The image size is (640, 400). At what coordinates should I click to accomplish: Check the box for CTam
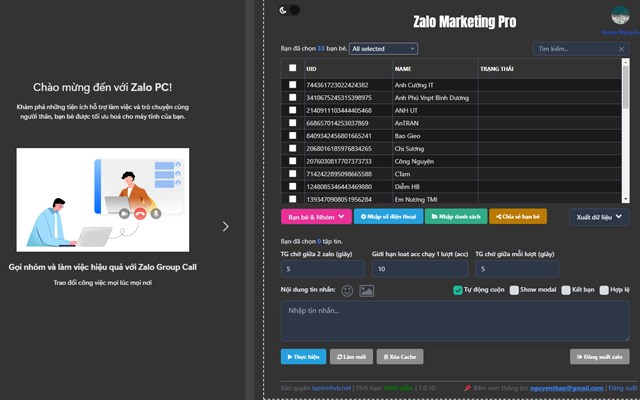(x=293, y=173)
